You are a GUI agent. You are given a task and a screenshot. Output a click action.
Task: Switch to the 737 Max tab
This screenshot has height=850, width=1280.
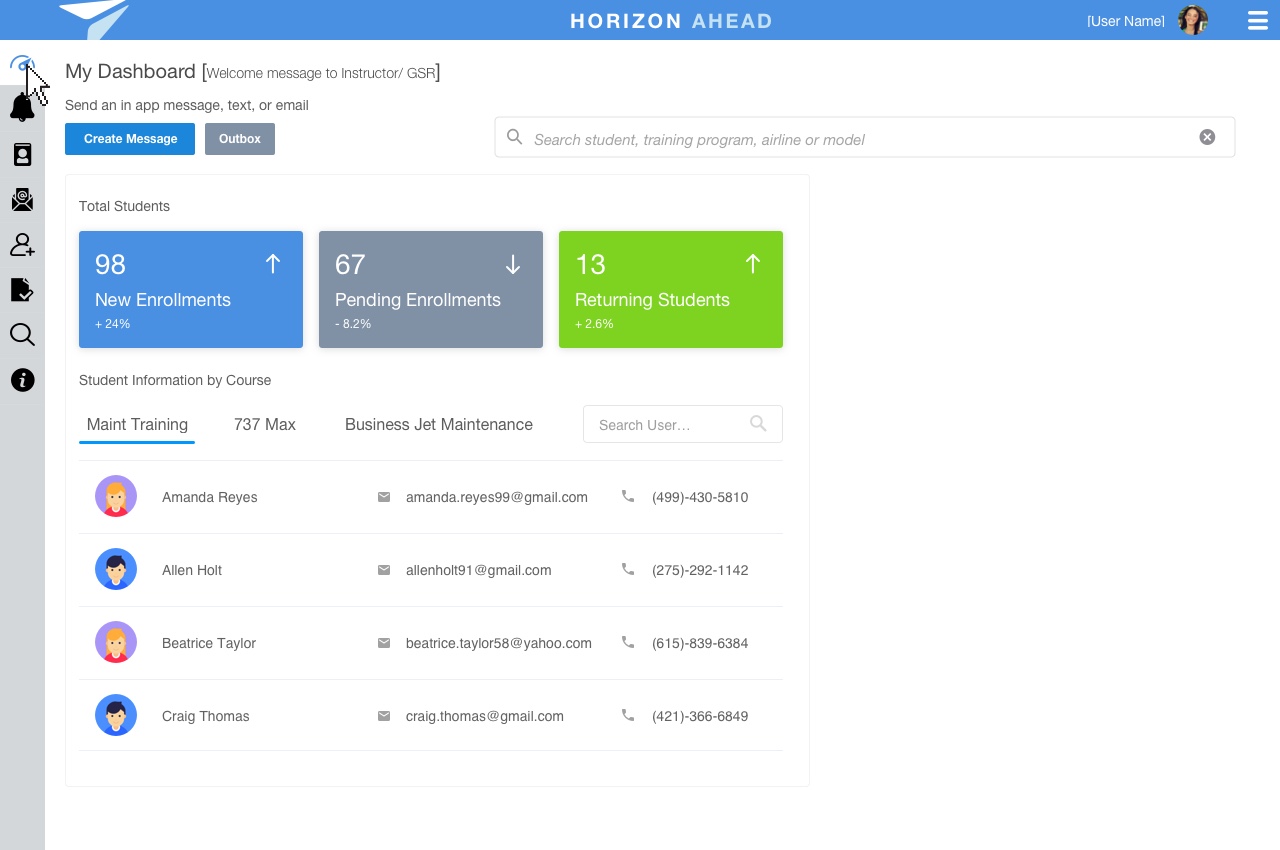pos(265,425)
